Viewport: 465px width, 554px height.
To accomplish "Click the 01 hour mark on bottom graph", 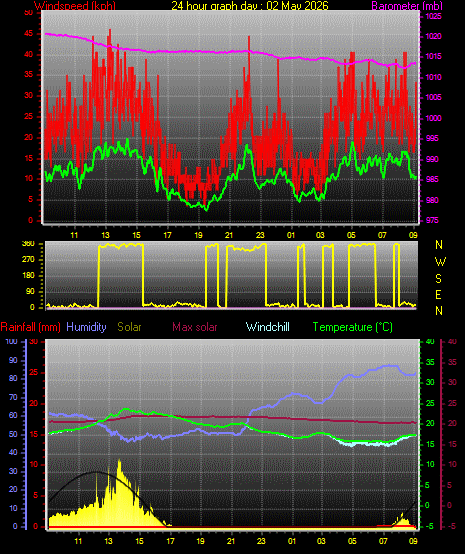I will (292, 541).
